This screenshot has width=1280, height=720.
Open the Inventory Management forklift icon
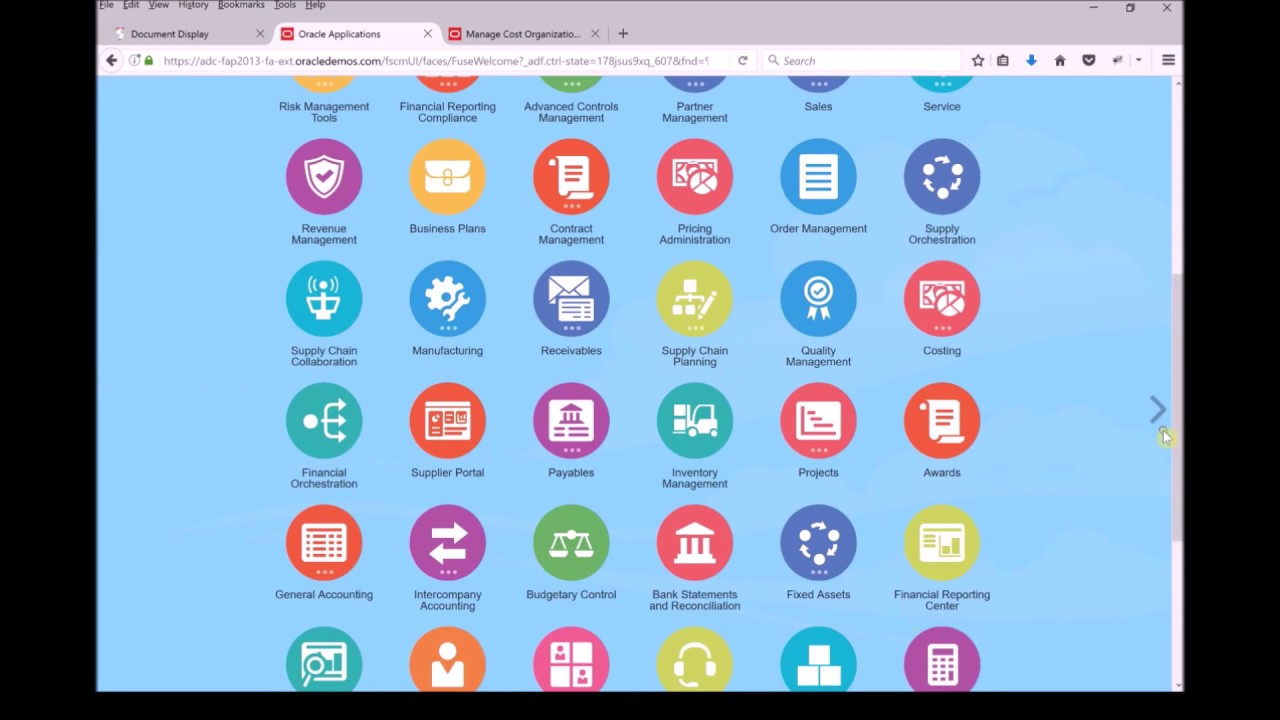pos(695,420)
